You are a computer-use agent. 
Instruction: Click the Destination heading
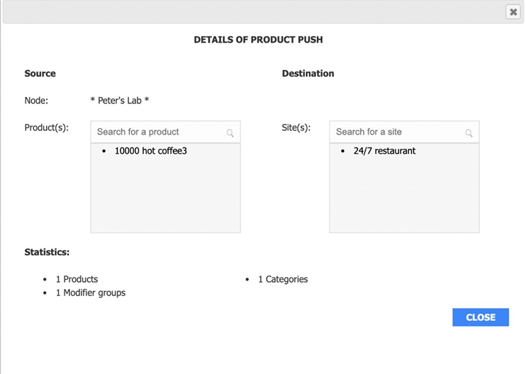(x=308, y=73)
